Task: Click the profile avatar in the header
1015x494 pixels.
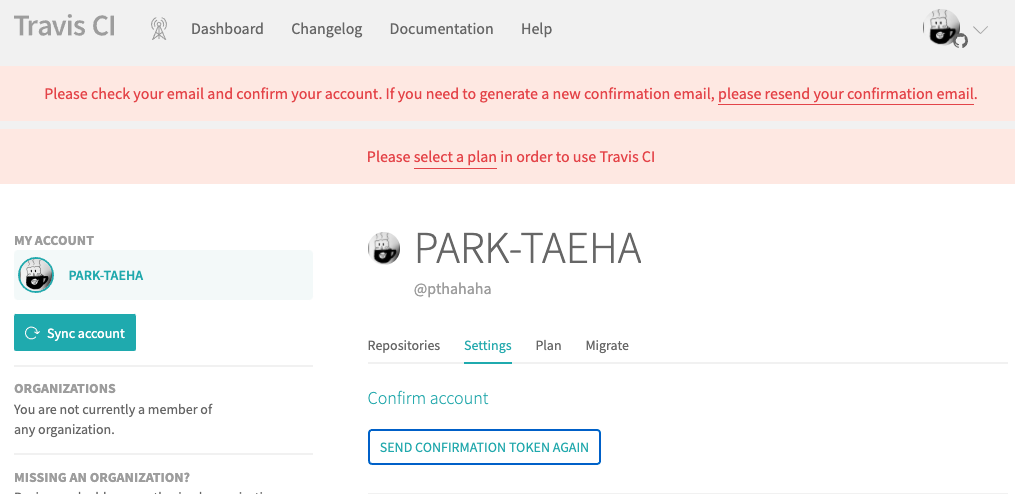Action: 944,28
